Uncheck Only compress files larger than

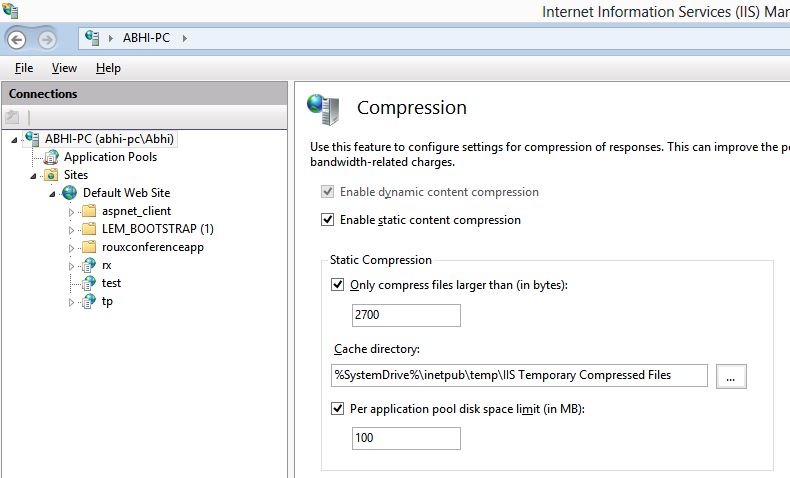coord(338,285)
